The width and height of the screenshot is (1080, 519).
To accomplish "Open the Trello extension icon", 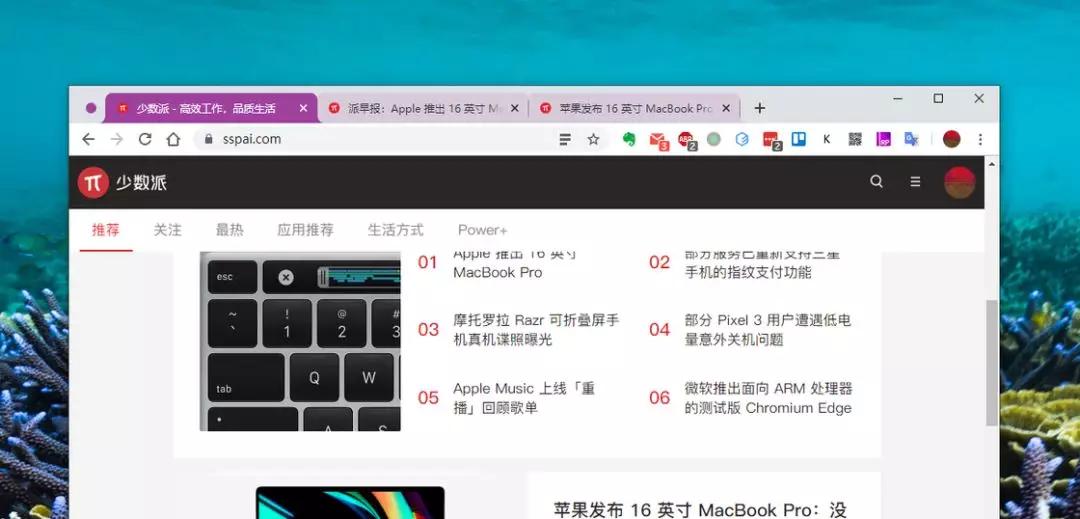I will click(x=798, y=139).
